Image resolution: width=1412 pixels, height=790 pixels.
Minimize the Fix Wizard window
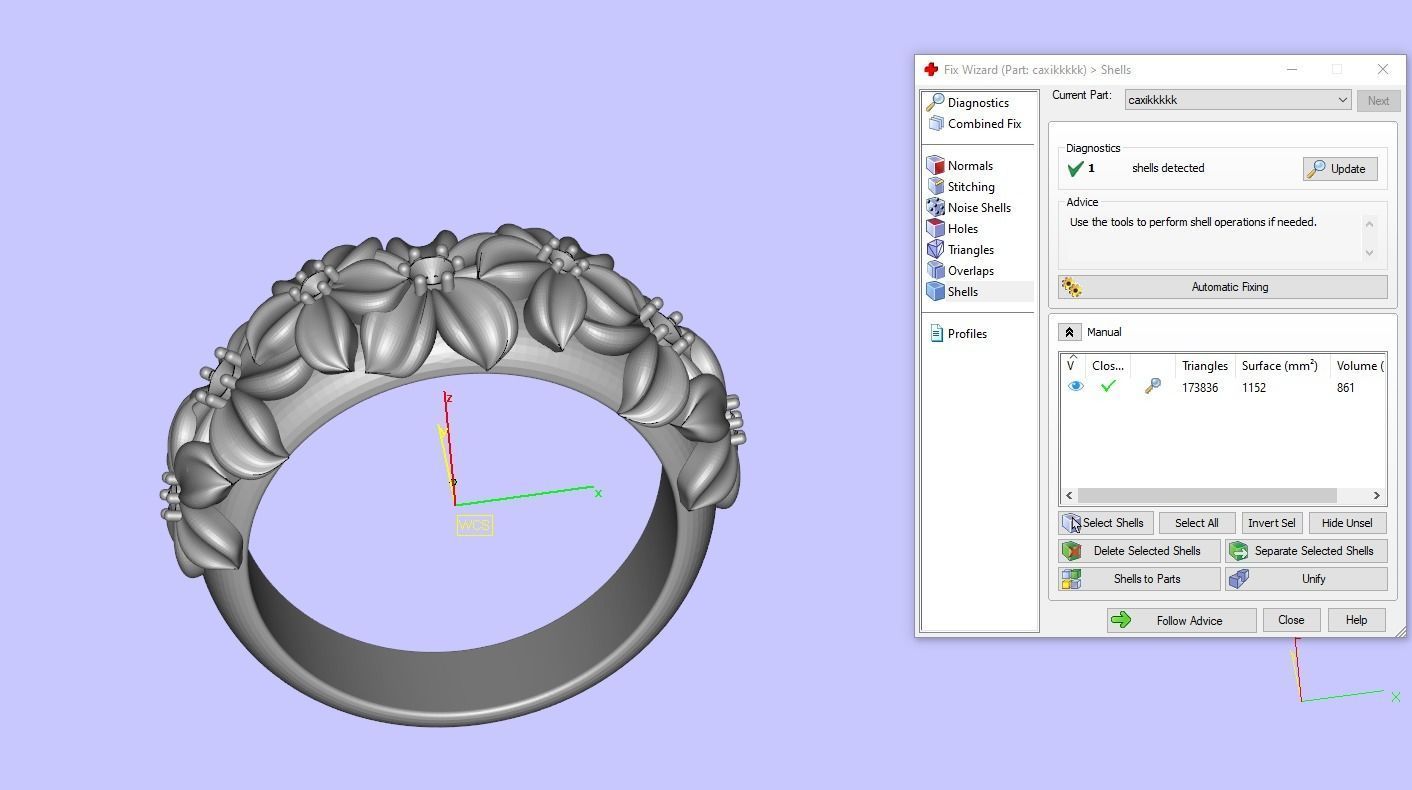click(x=1292, y=70)
